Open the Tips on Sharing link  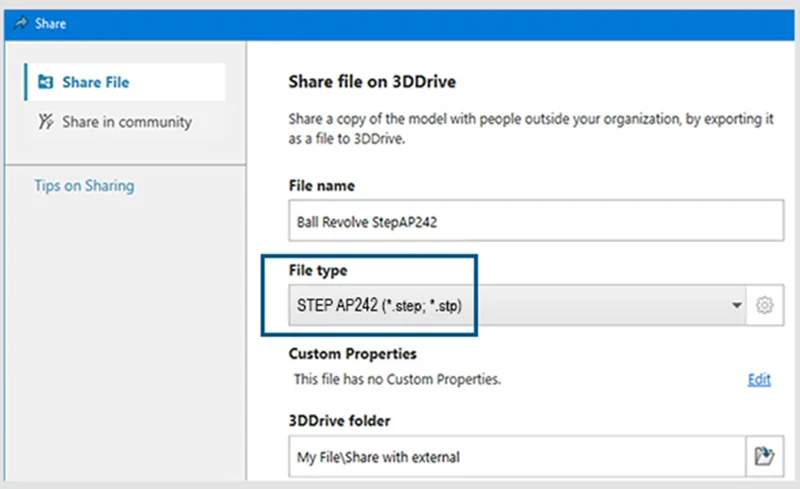[x=84, y=185]
